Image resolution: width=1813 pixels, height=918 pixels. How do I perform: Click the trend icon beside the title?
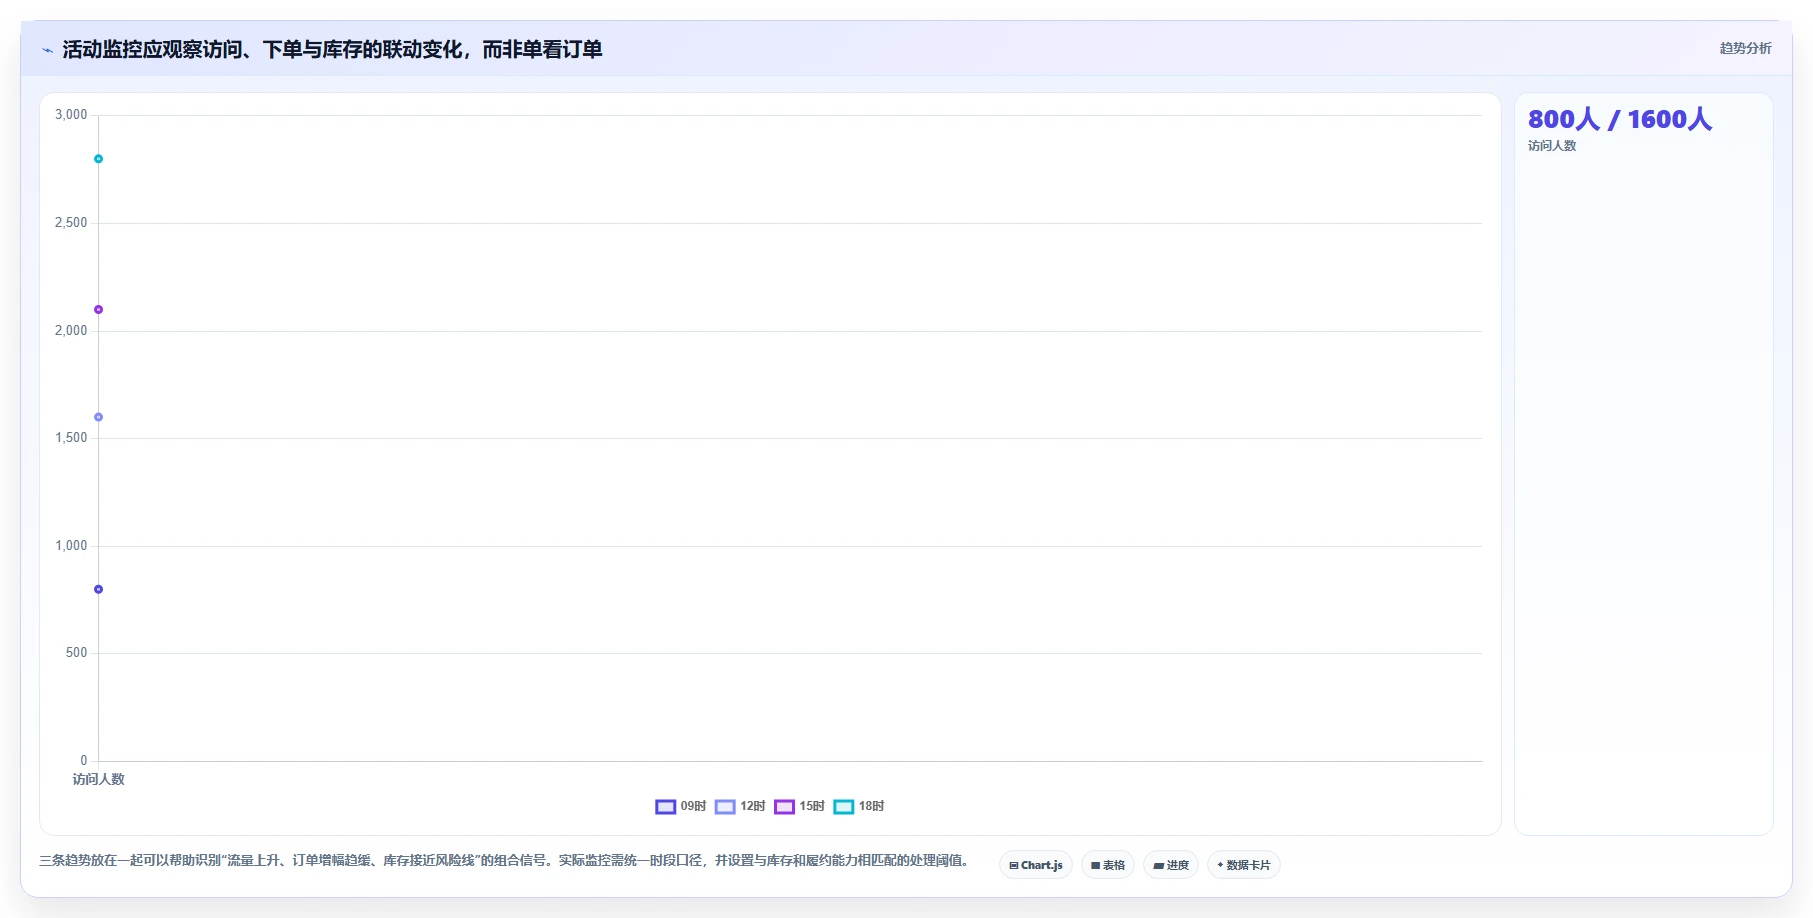(x=47, y=50)
